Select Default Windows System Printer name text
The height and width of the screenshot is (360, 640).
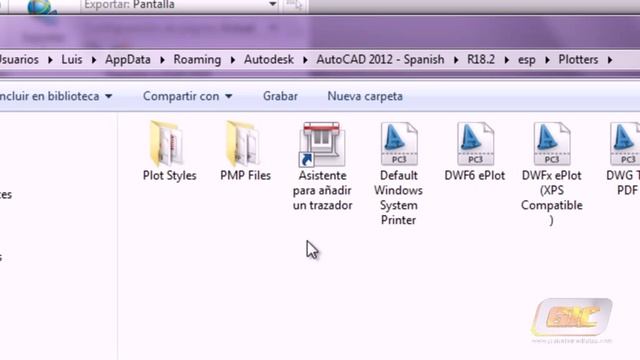(398, 198)
